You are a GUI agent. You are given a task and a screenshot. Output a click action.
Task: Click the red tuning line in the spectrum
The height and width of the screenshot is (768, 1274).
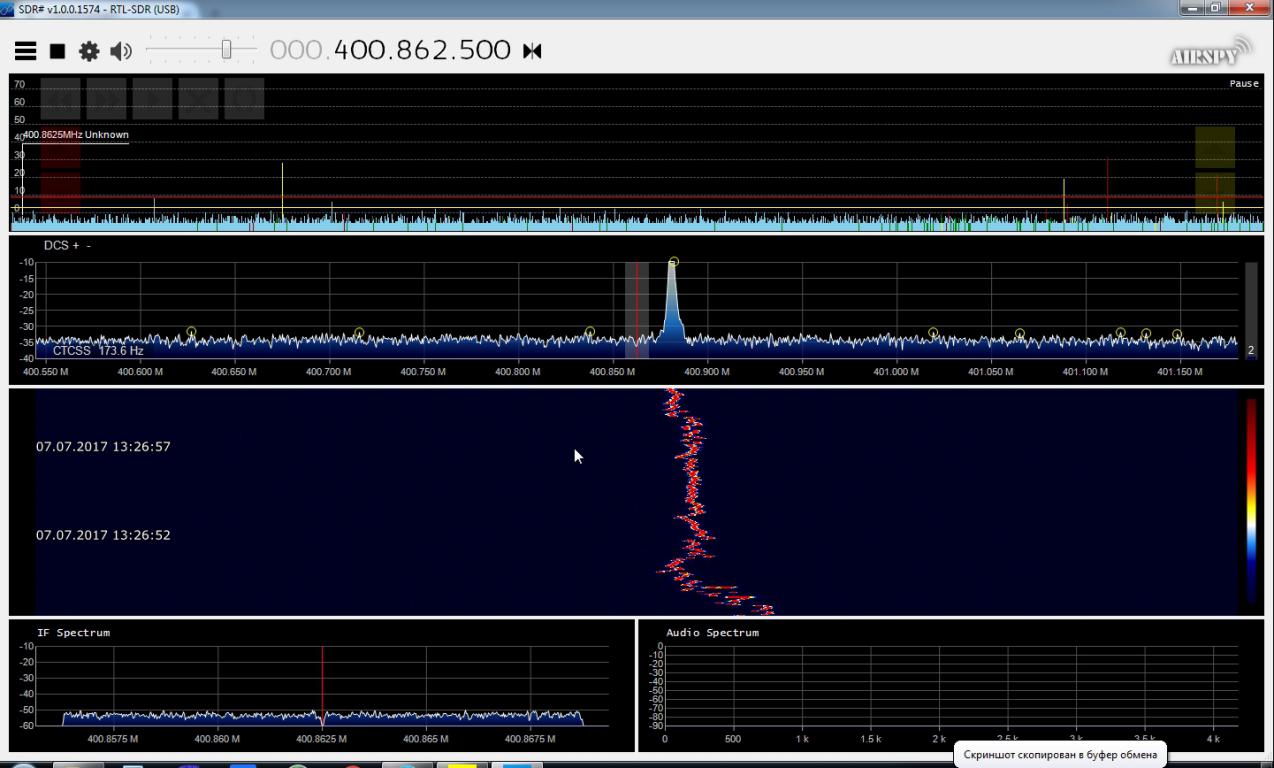(636, 310)
